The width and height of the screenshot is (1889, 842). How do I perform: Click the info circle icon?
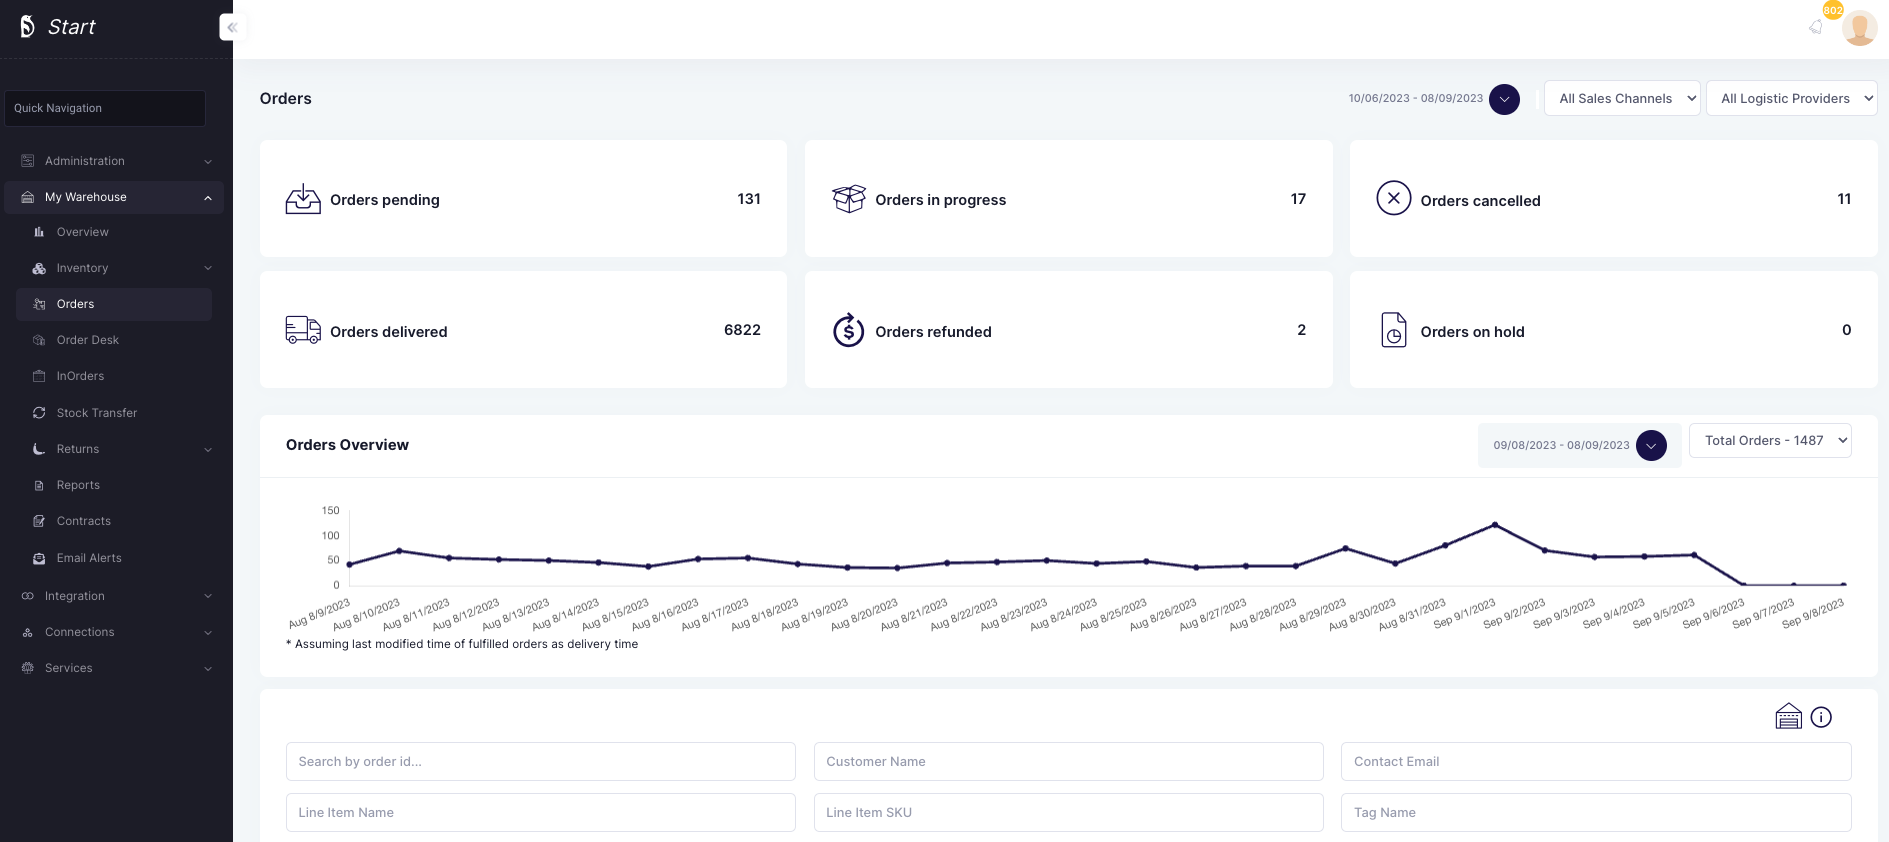[x=1821, y=717]
